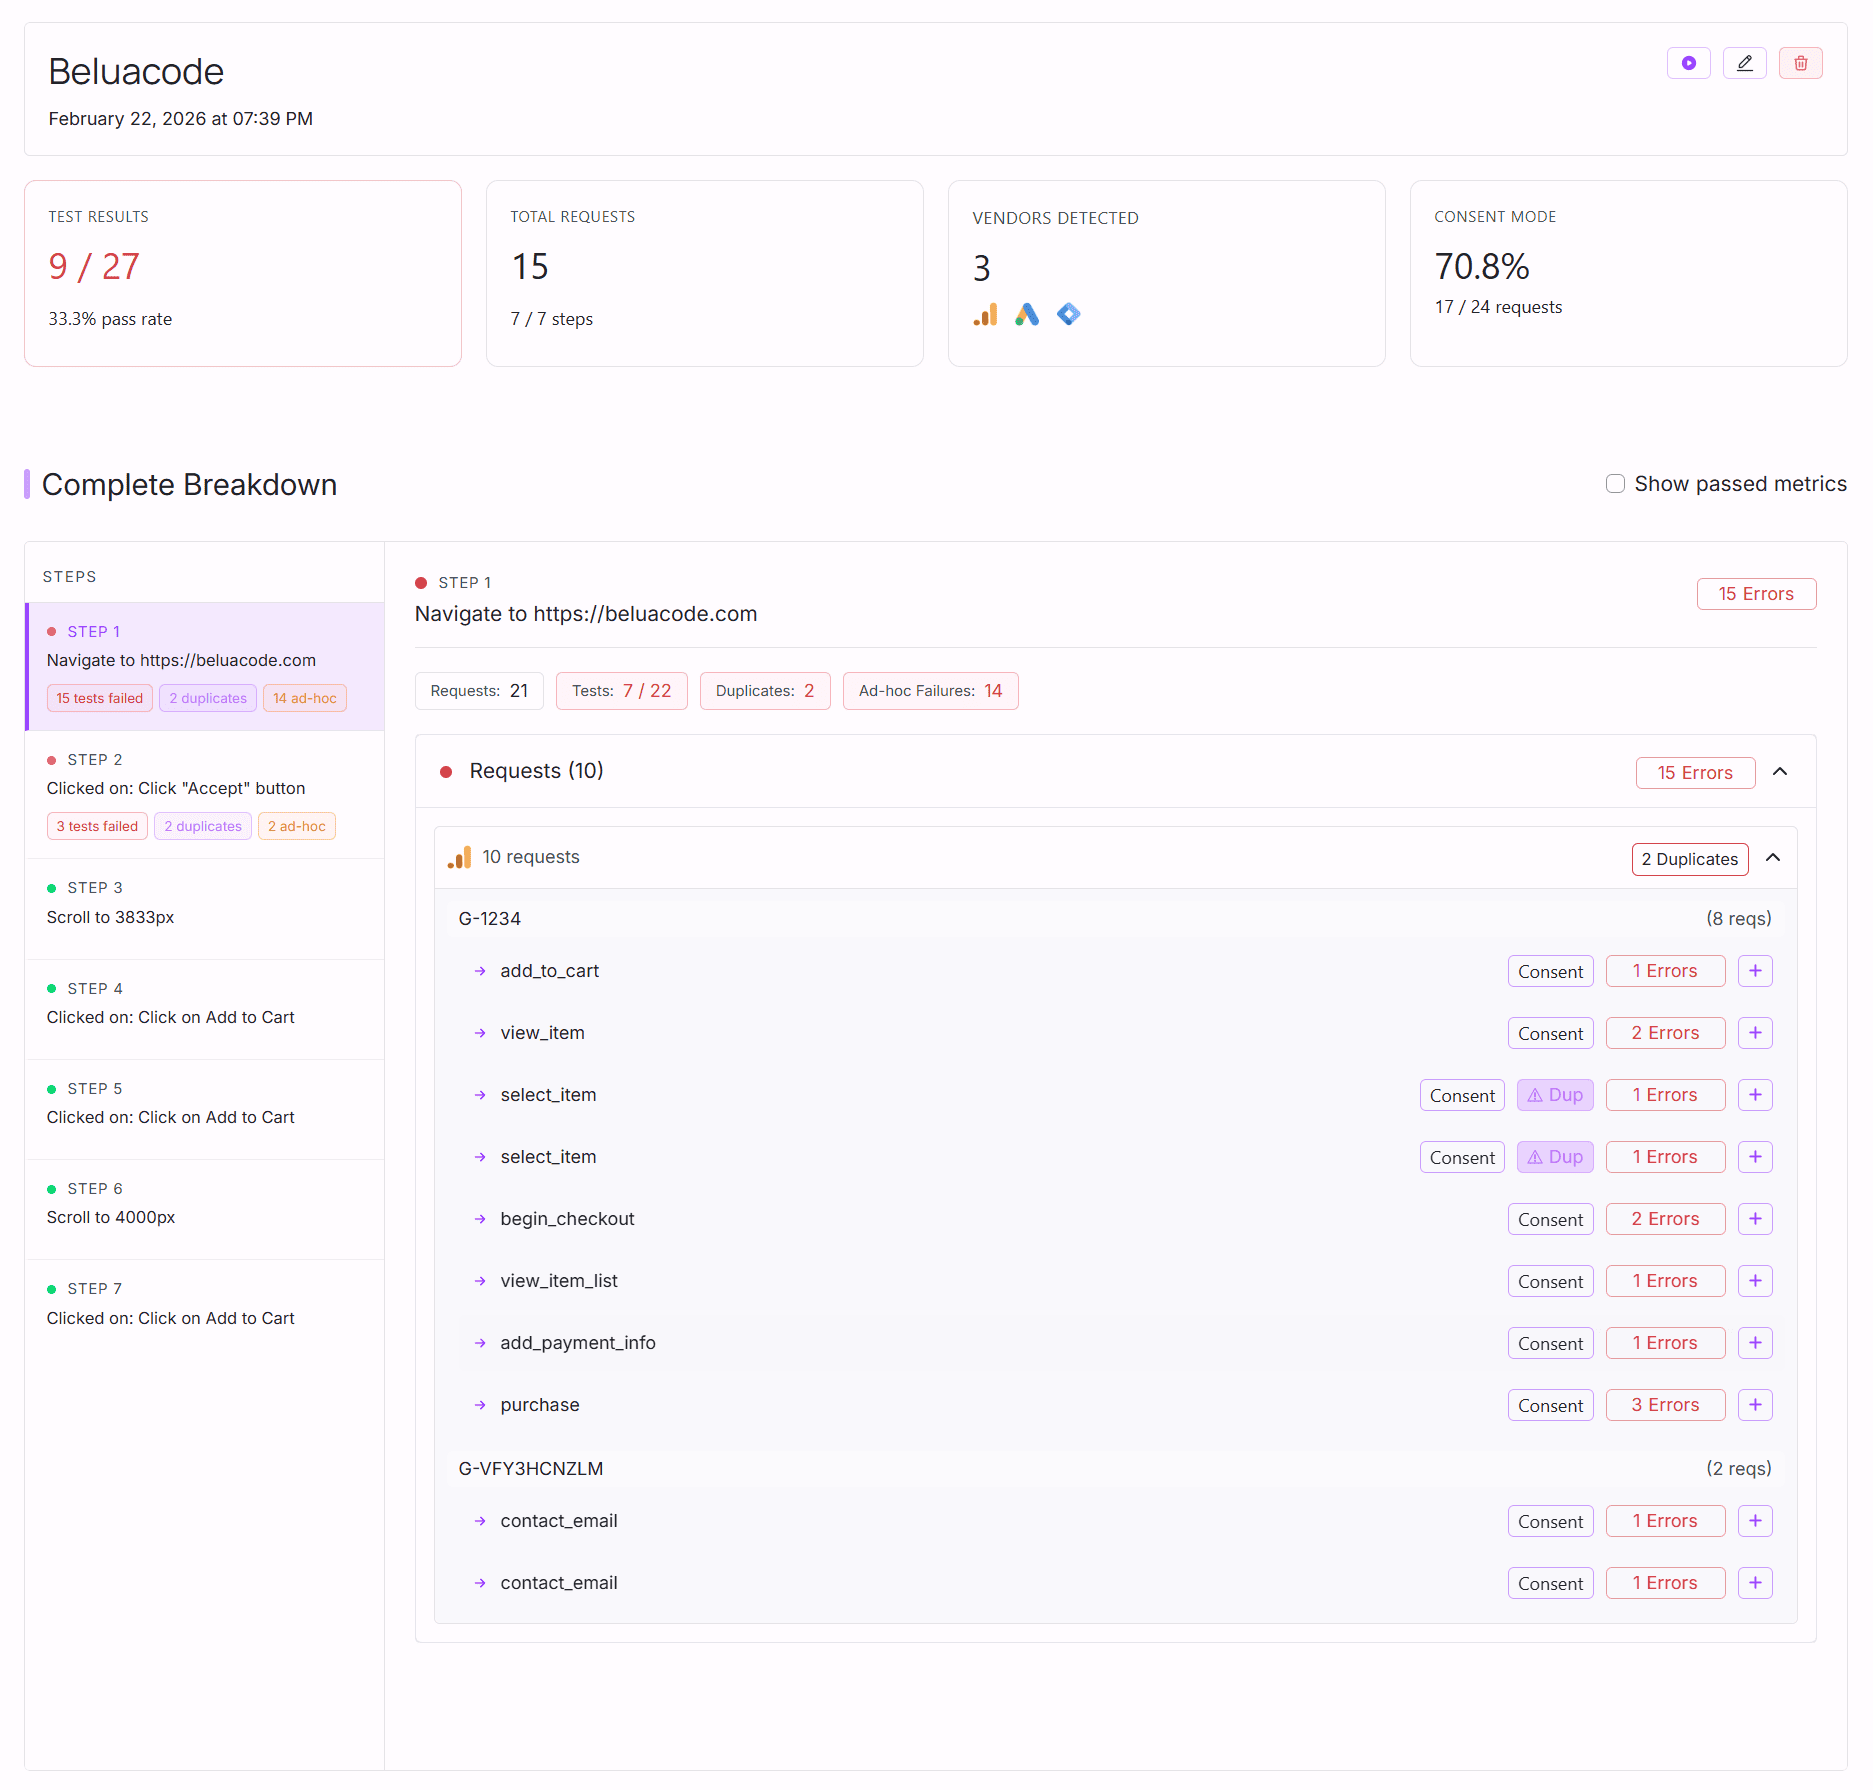Click the Google Analytics vendor icon
The height and width of the screenshot is (1790, 1873).
(x=986, y=314)
